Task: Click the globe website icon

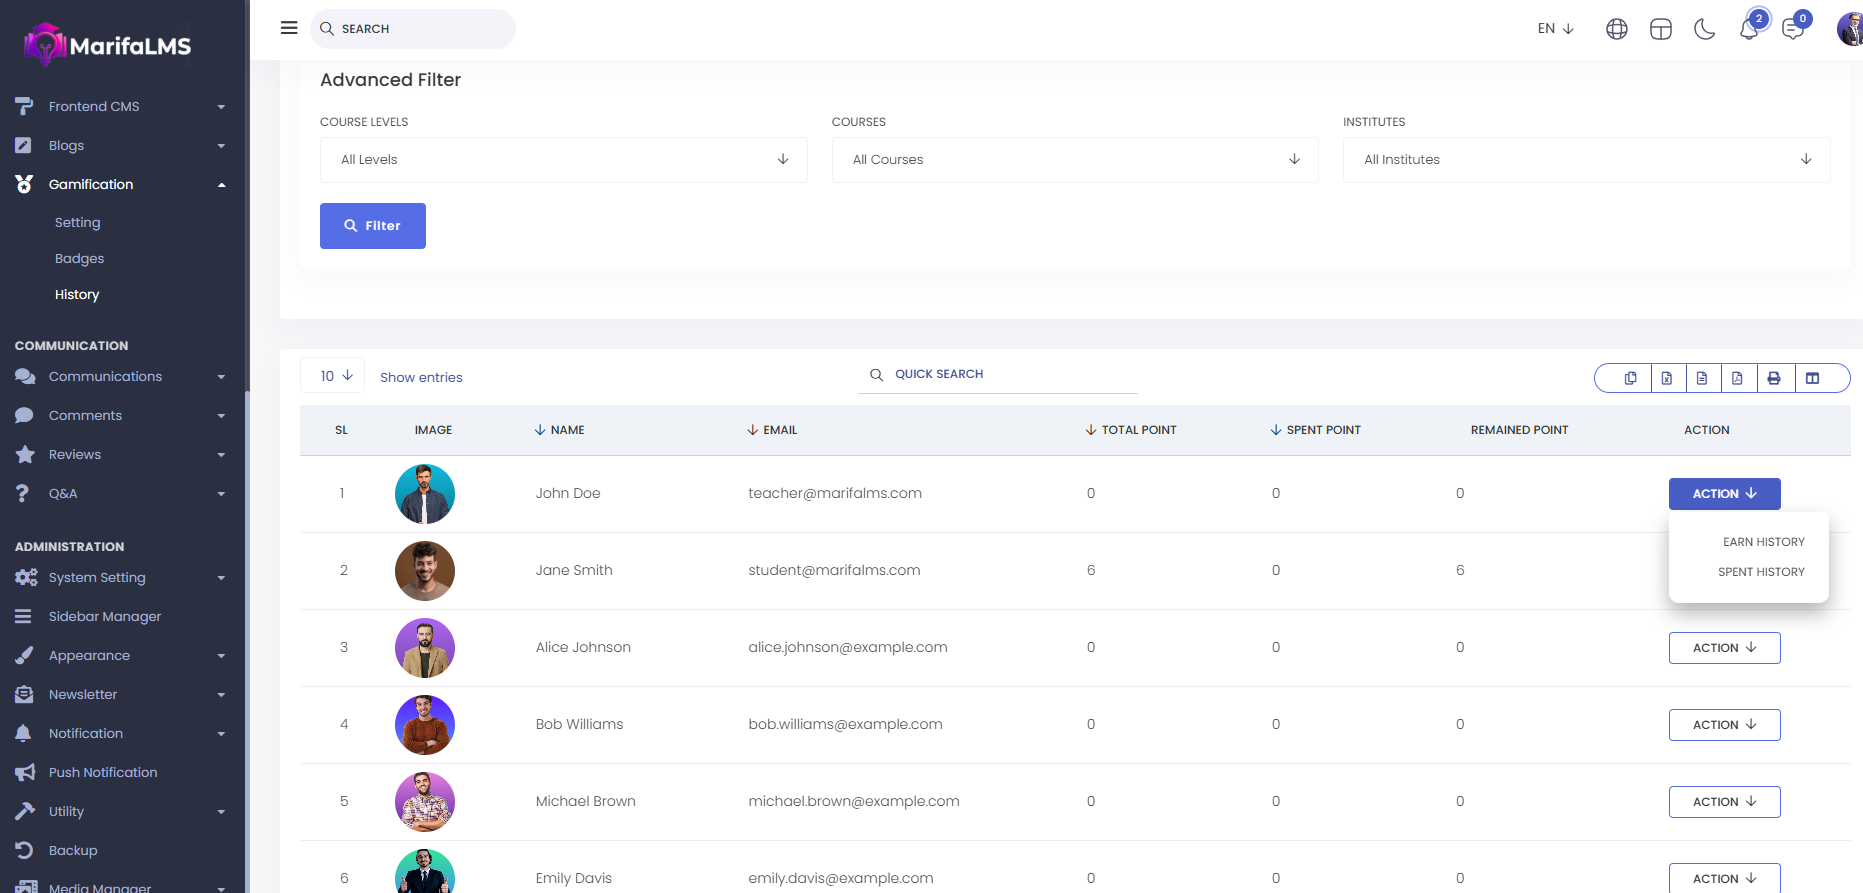Action: (1617, 30)
